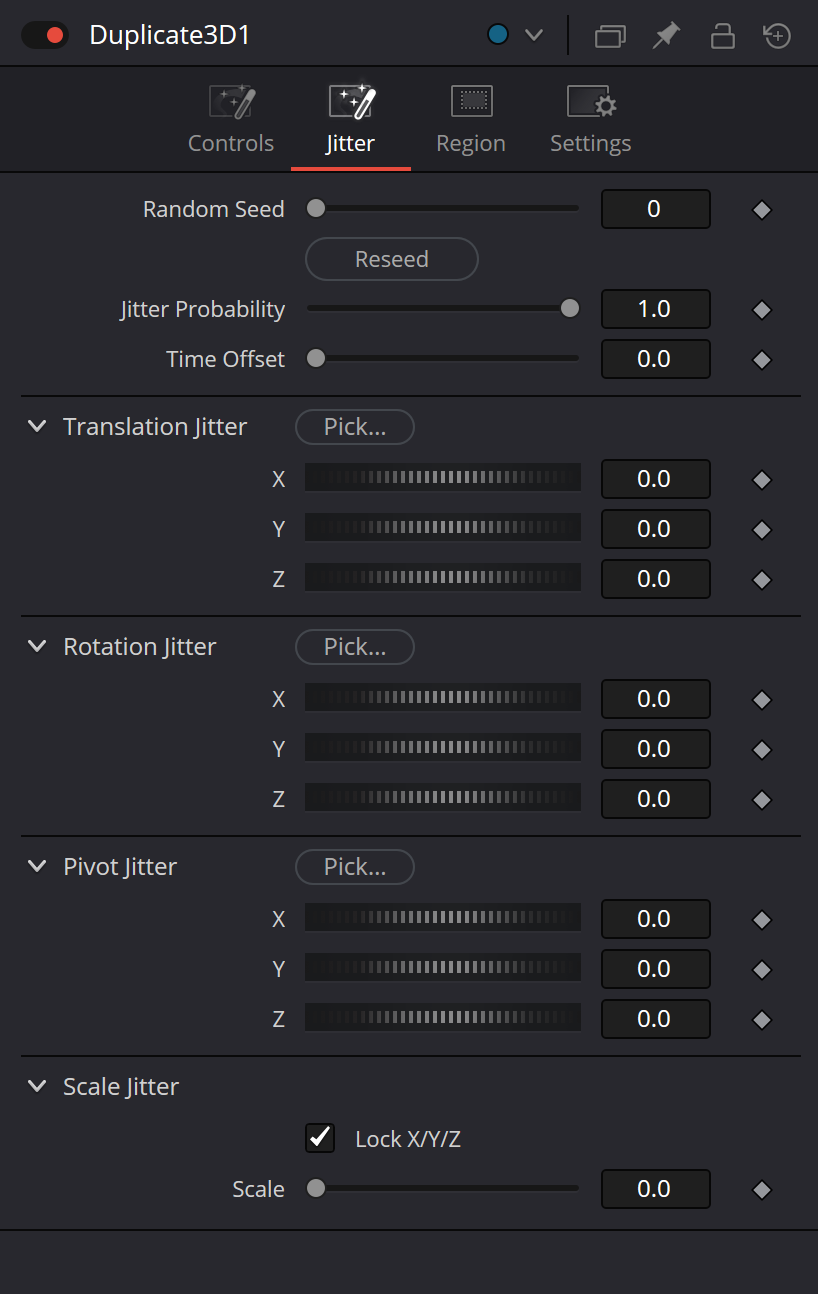Keyframe Translation Jitter Z diamond

click(762, 580)
